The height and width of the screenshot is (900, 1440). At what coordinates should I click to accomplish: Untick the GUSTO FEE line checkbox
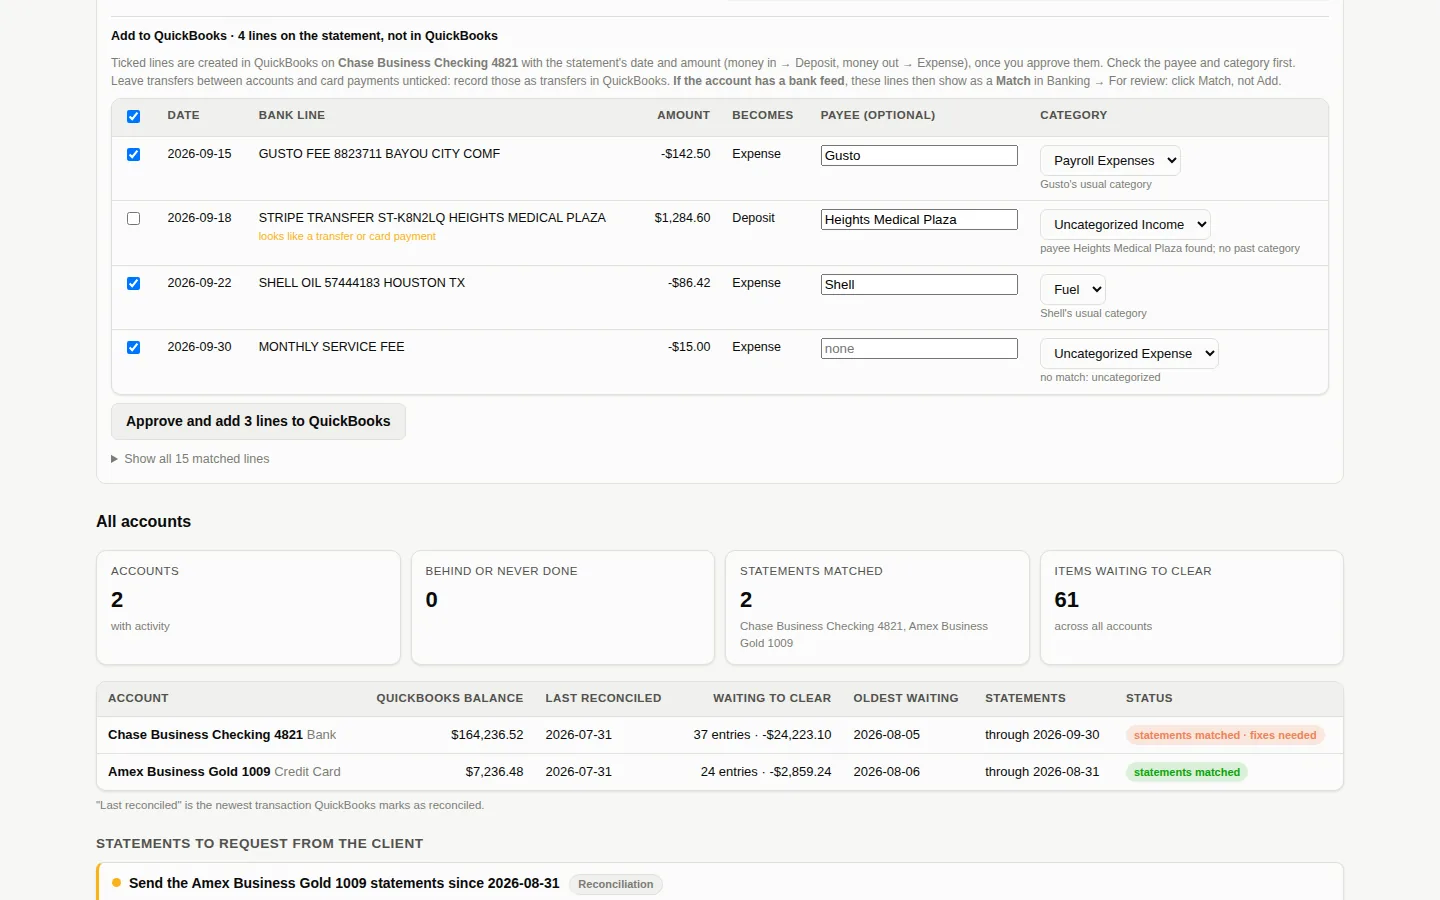click(133, 155)
